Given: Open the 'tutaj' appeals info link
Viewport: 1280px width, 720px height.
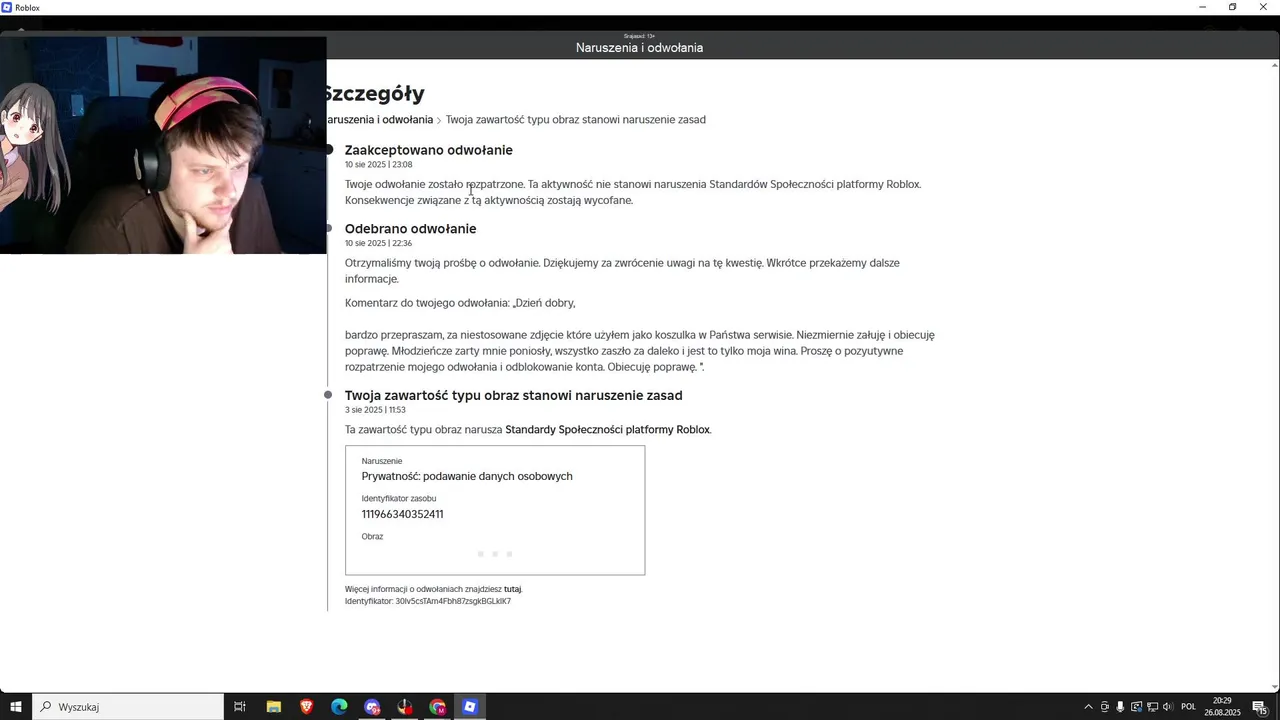Looking at the screenshot, I should pyautogui.click(x=512, y=590).
